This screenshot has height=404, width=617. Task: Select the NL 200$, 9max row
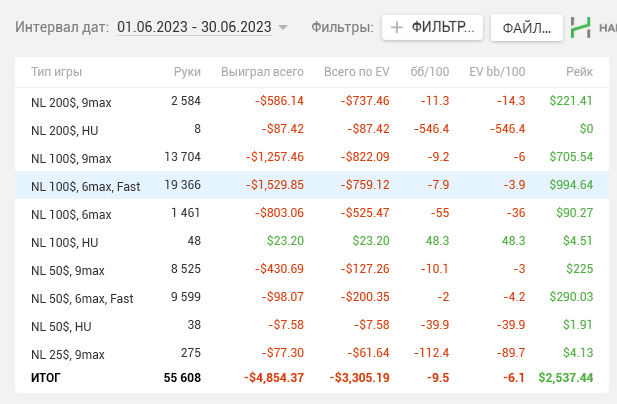(312, 101)
